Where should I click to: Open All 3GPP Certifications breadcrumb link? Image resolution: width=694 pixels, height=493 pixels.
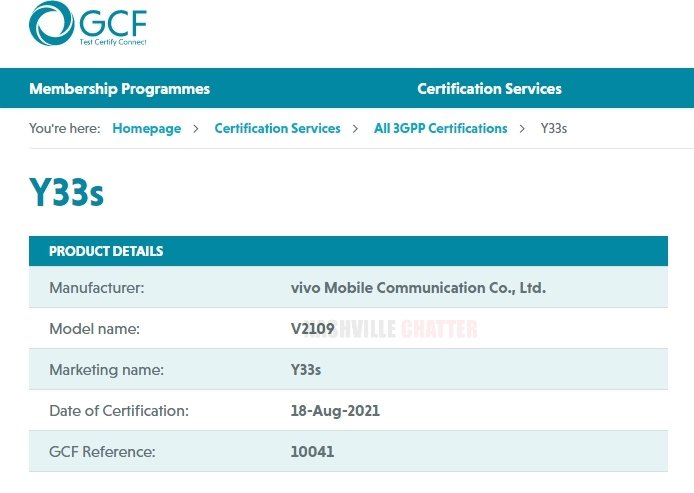point(440,128)
